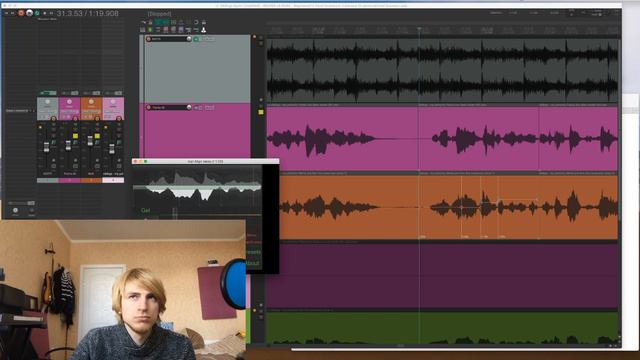
Task: Click the rewind button at transport's far left
Action: pyautogui.click(x=6, y=13)
